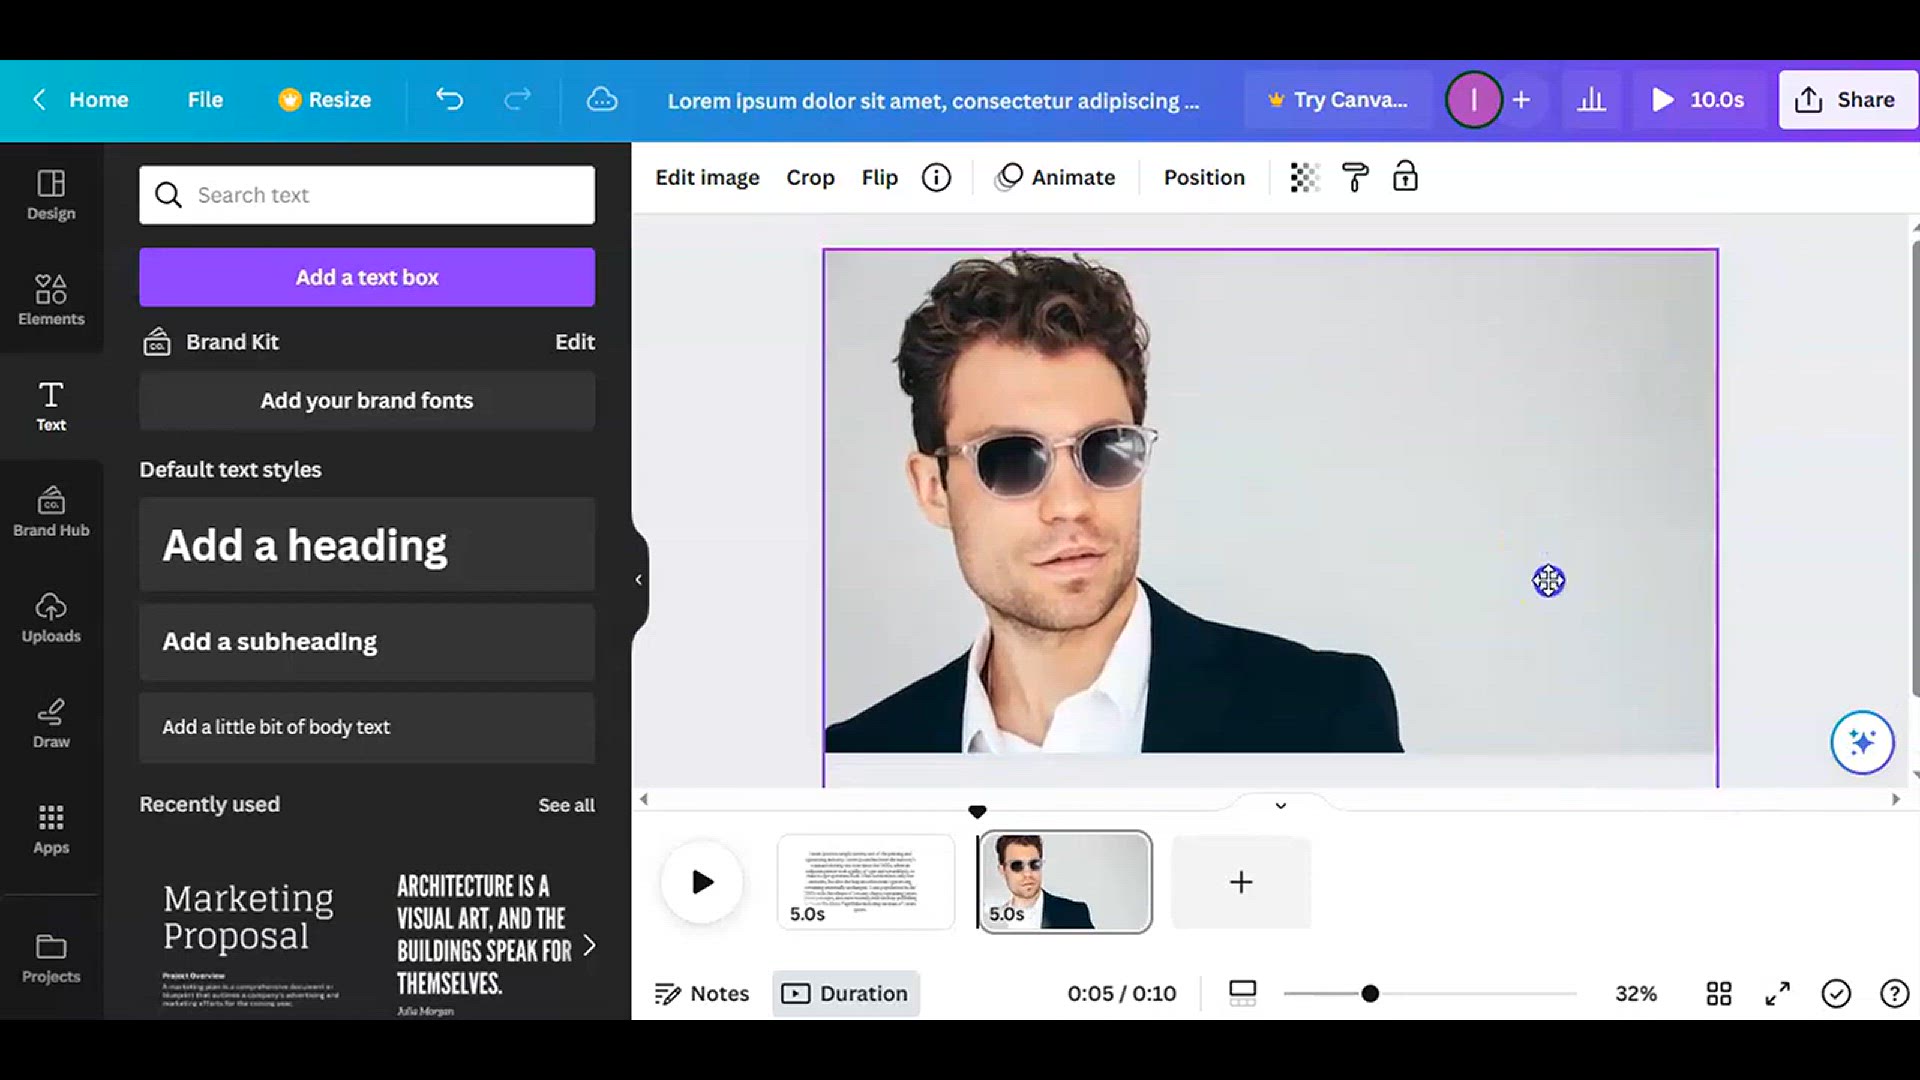Image resolution: width=1920 pixels, height=1080 pixels.
Task: Collapse the timeline with the chevron
Action: click(x=1280, y=805)
